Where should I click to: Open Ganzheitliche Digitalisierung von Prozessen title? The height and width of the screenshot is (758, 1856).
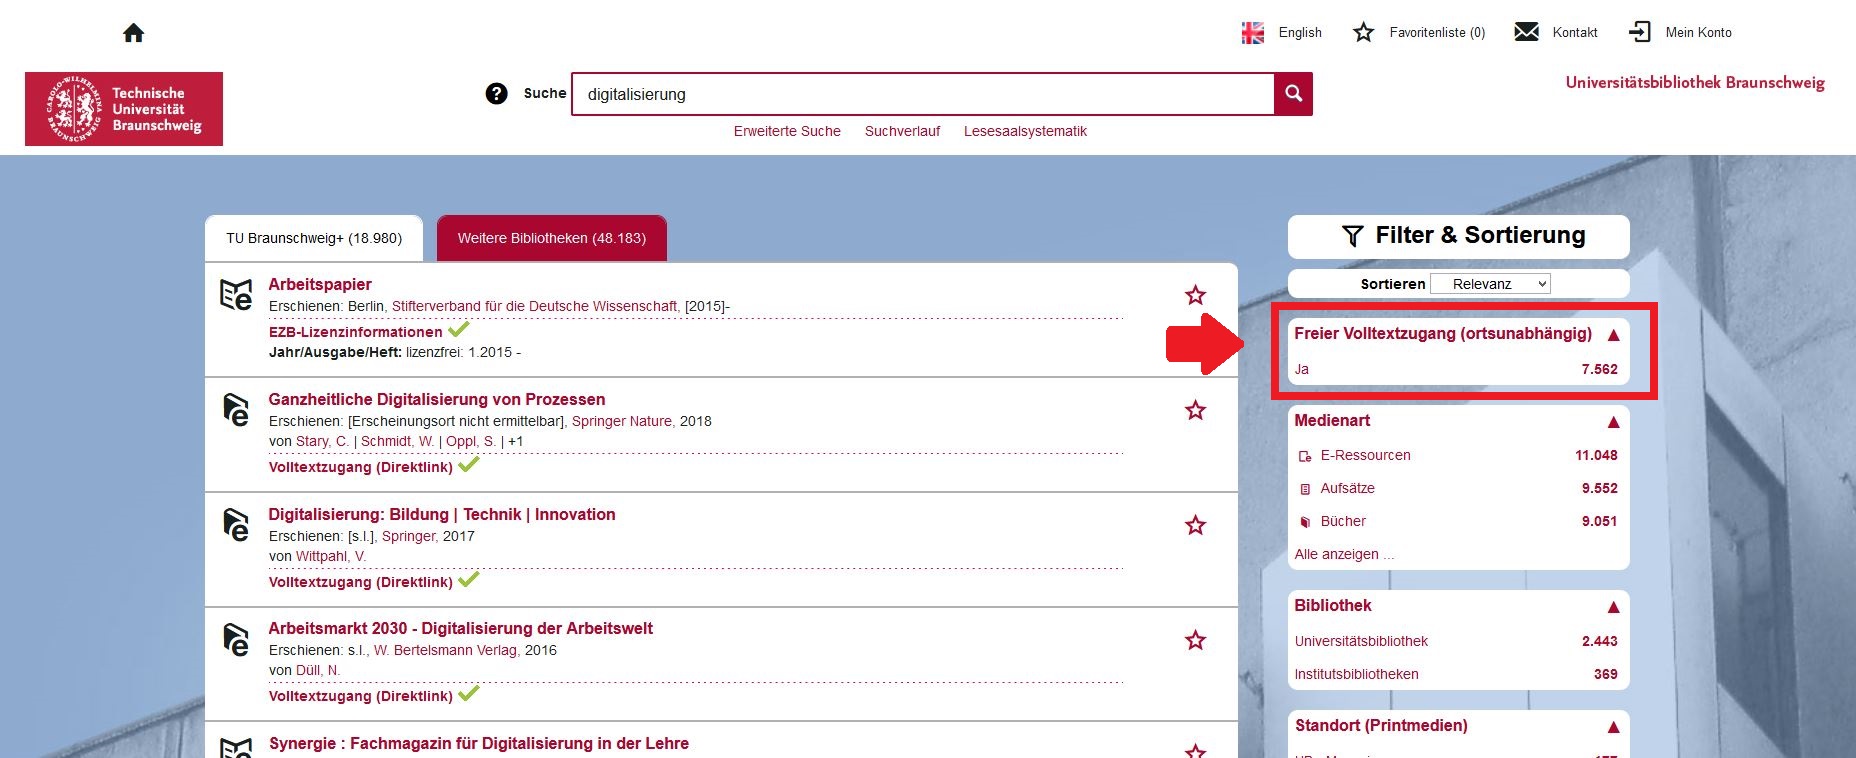437,399
